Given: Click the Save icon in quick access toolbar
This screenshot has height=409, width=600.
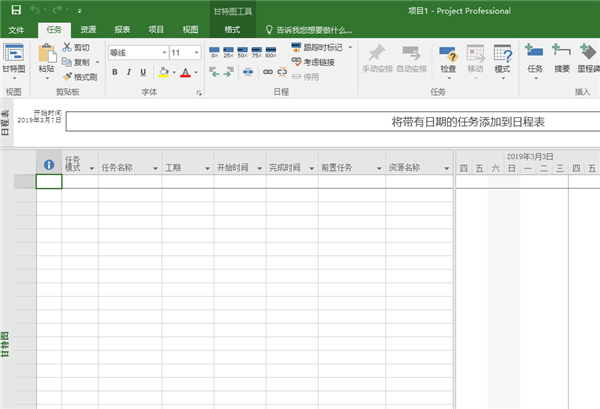Looking at the screenshot, I should [11, 10].
